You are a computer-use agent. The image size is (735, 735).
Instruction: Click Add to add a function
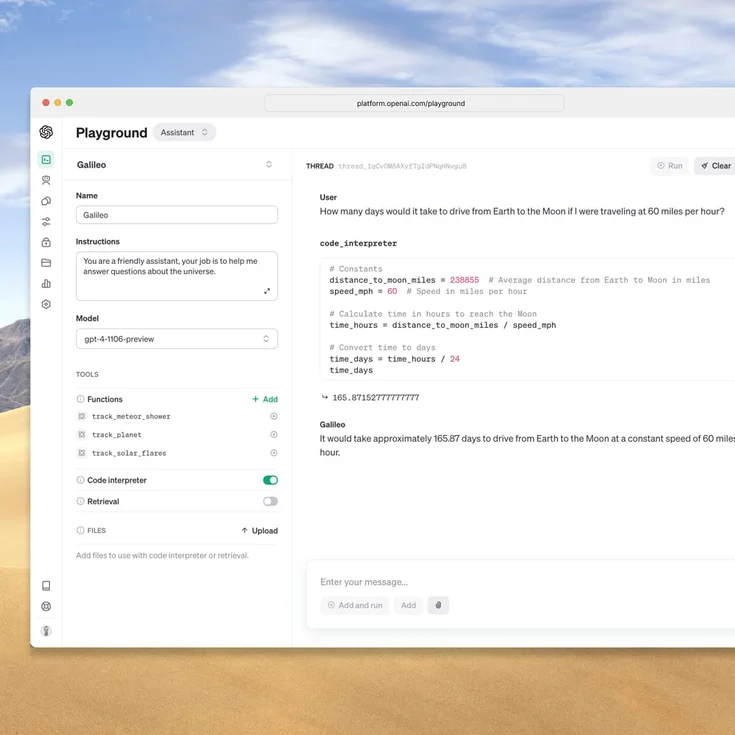265,399
